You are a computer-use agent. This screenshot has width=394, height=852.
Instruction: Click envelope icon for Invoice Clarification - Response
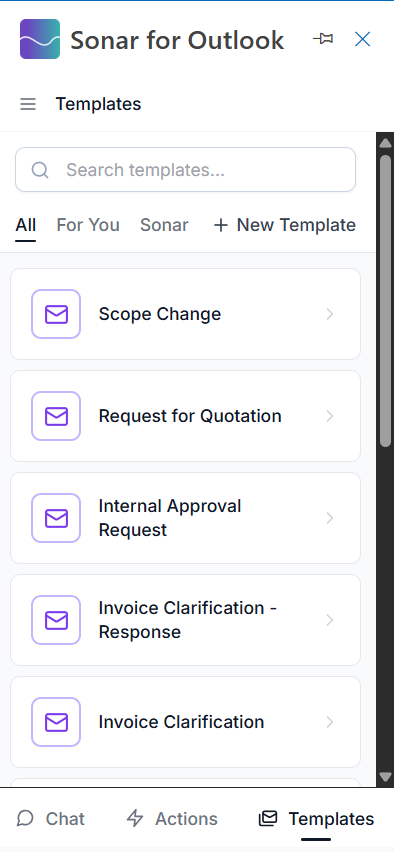pyautogui.click(x=56, y=620)
